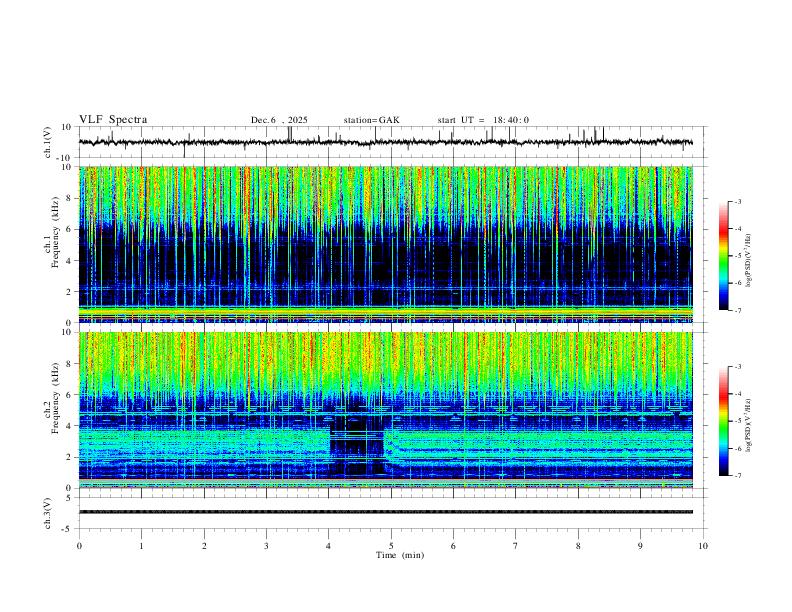Click the "start UT = 18:40:0" text

pyautogui.click(x=483, y=120)
